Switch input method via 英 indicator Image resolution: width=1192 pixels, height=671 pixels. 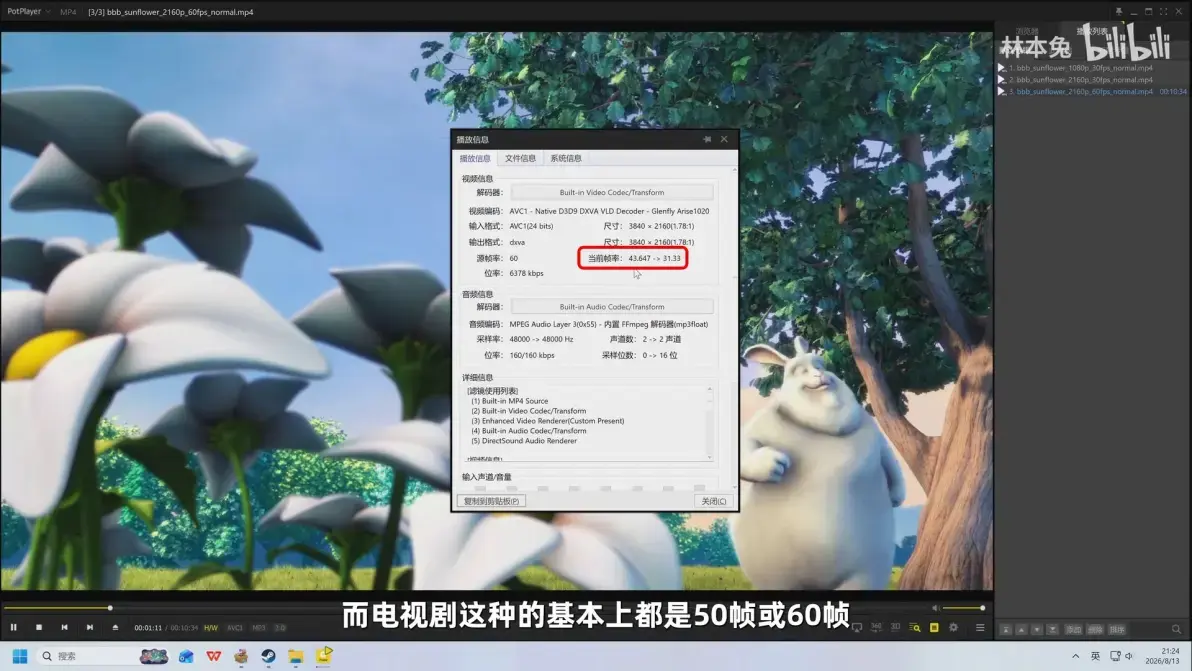pos(1095,656)
